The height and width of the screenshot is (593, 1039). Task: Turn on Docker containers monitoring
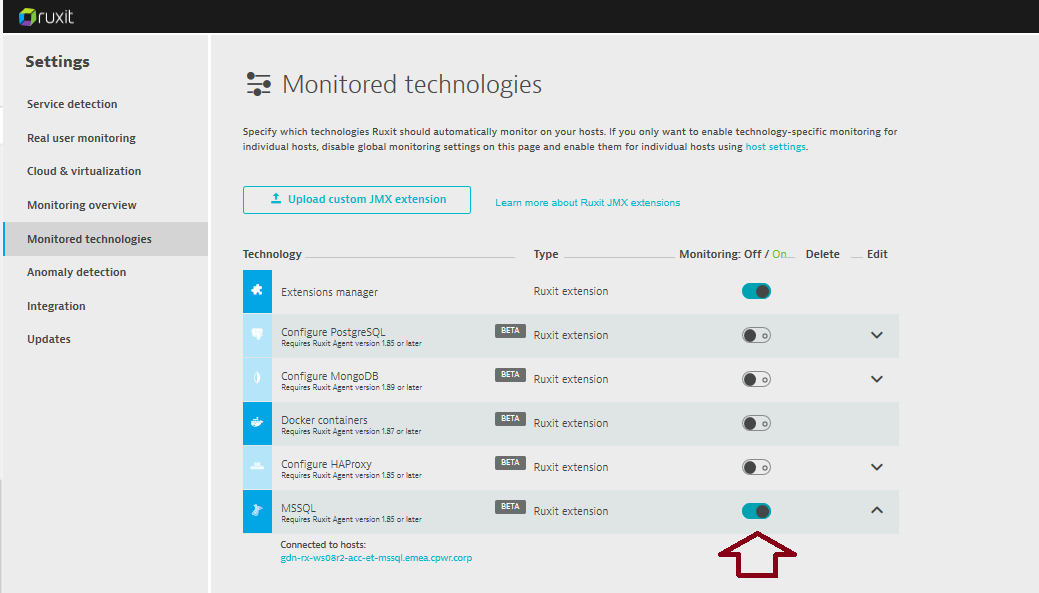pyautogui.click(x=756, y=423)
